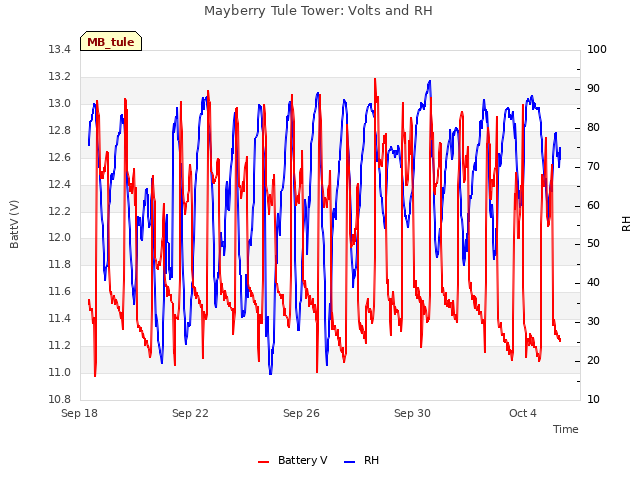Click the 12.8 voltage axis label
640x480 pixels.
point(60,131)
